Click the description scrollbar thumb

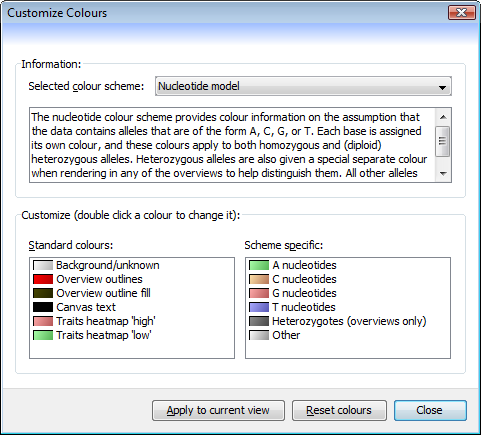443,141
